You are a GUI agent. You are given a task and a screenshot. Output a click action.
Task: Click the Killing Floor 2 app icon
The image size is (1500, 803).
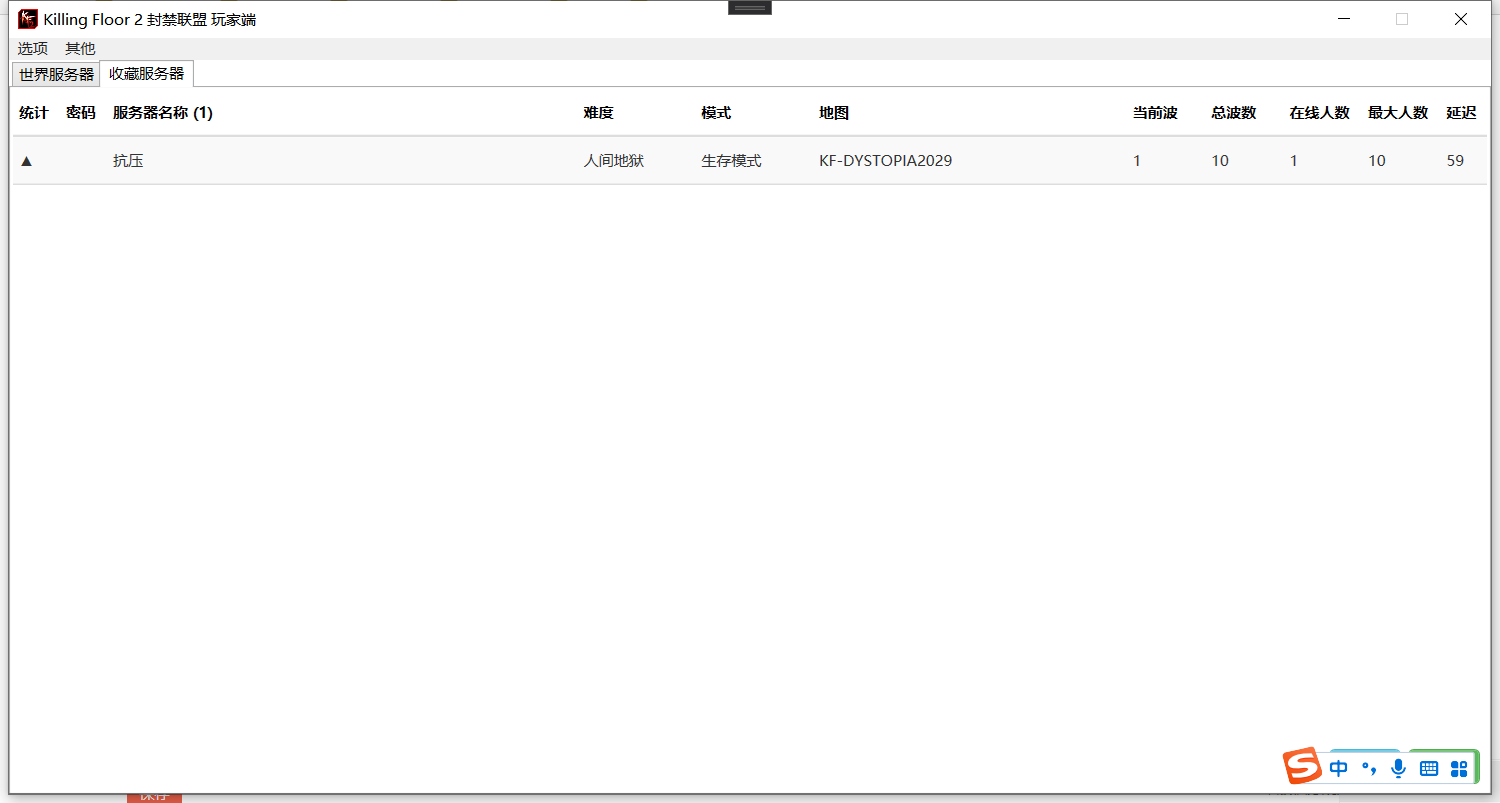27,19
